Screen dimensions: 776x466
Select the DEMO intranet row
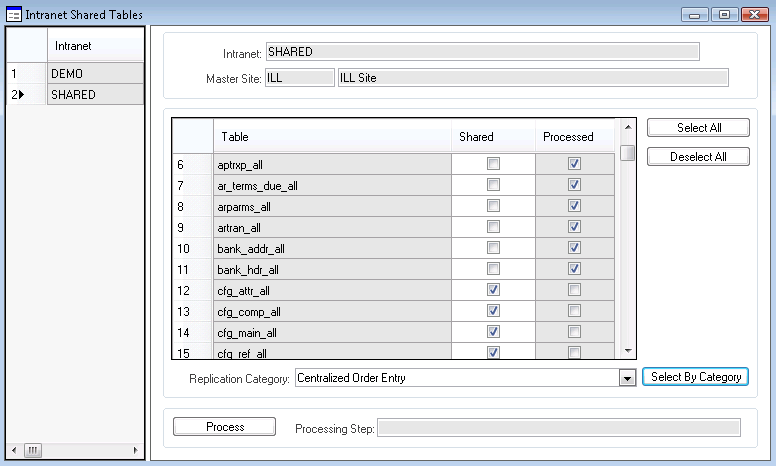(95, 74)
